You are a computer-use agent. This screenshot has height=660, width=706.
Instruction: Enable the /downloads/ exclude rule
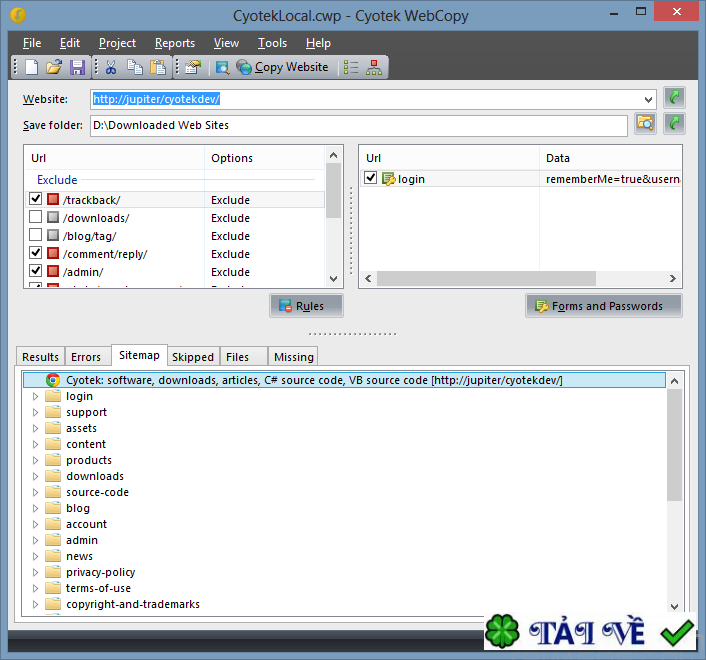[36, 218]
